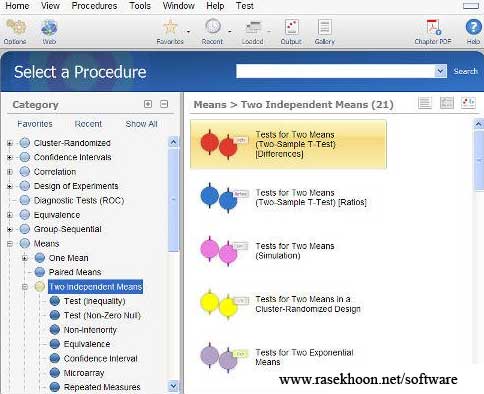Switch to list view icon
Screen dimensions: 484x394
click(425, 103)
